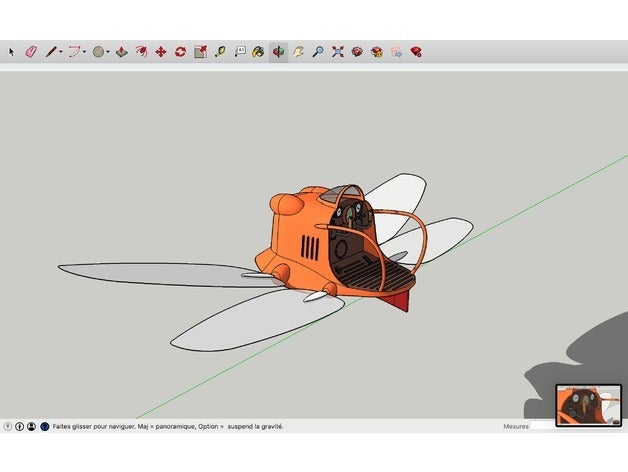Open the 3D Warehouse
Image resolution: width=628 pixels, height=472 pixels.
pyautogui.click(x=357, y=51)
